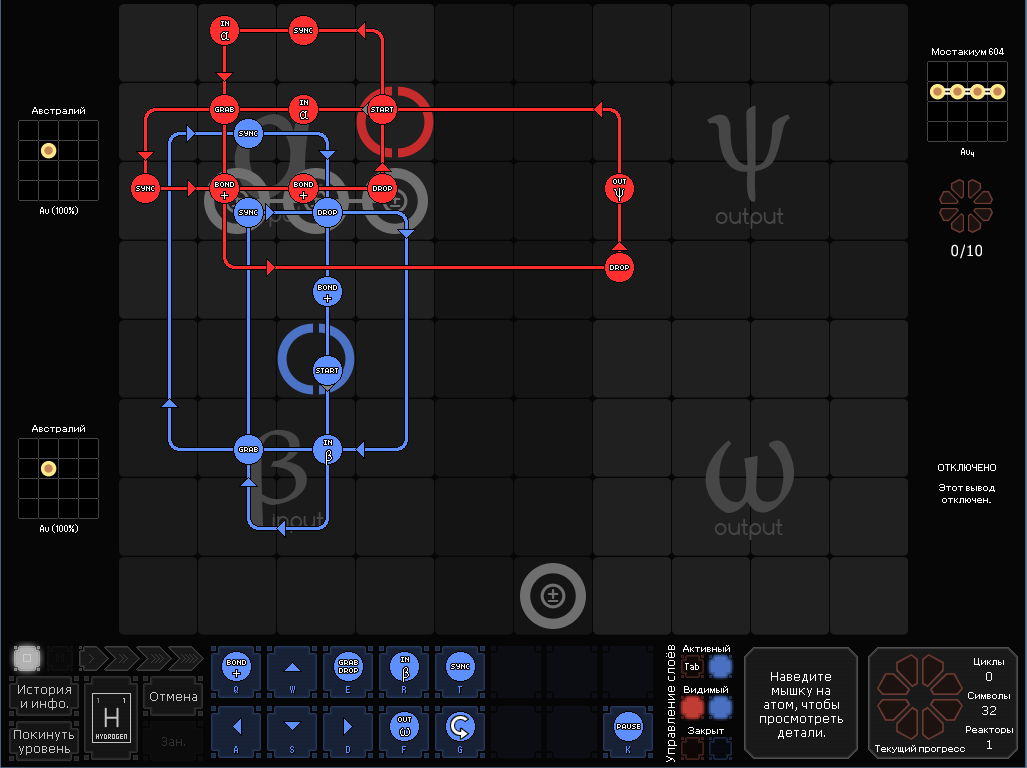
Task: Click the Отмена undo button
Action: (x=174, y=697)
